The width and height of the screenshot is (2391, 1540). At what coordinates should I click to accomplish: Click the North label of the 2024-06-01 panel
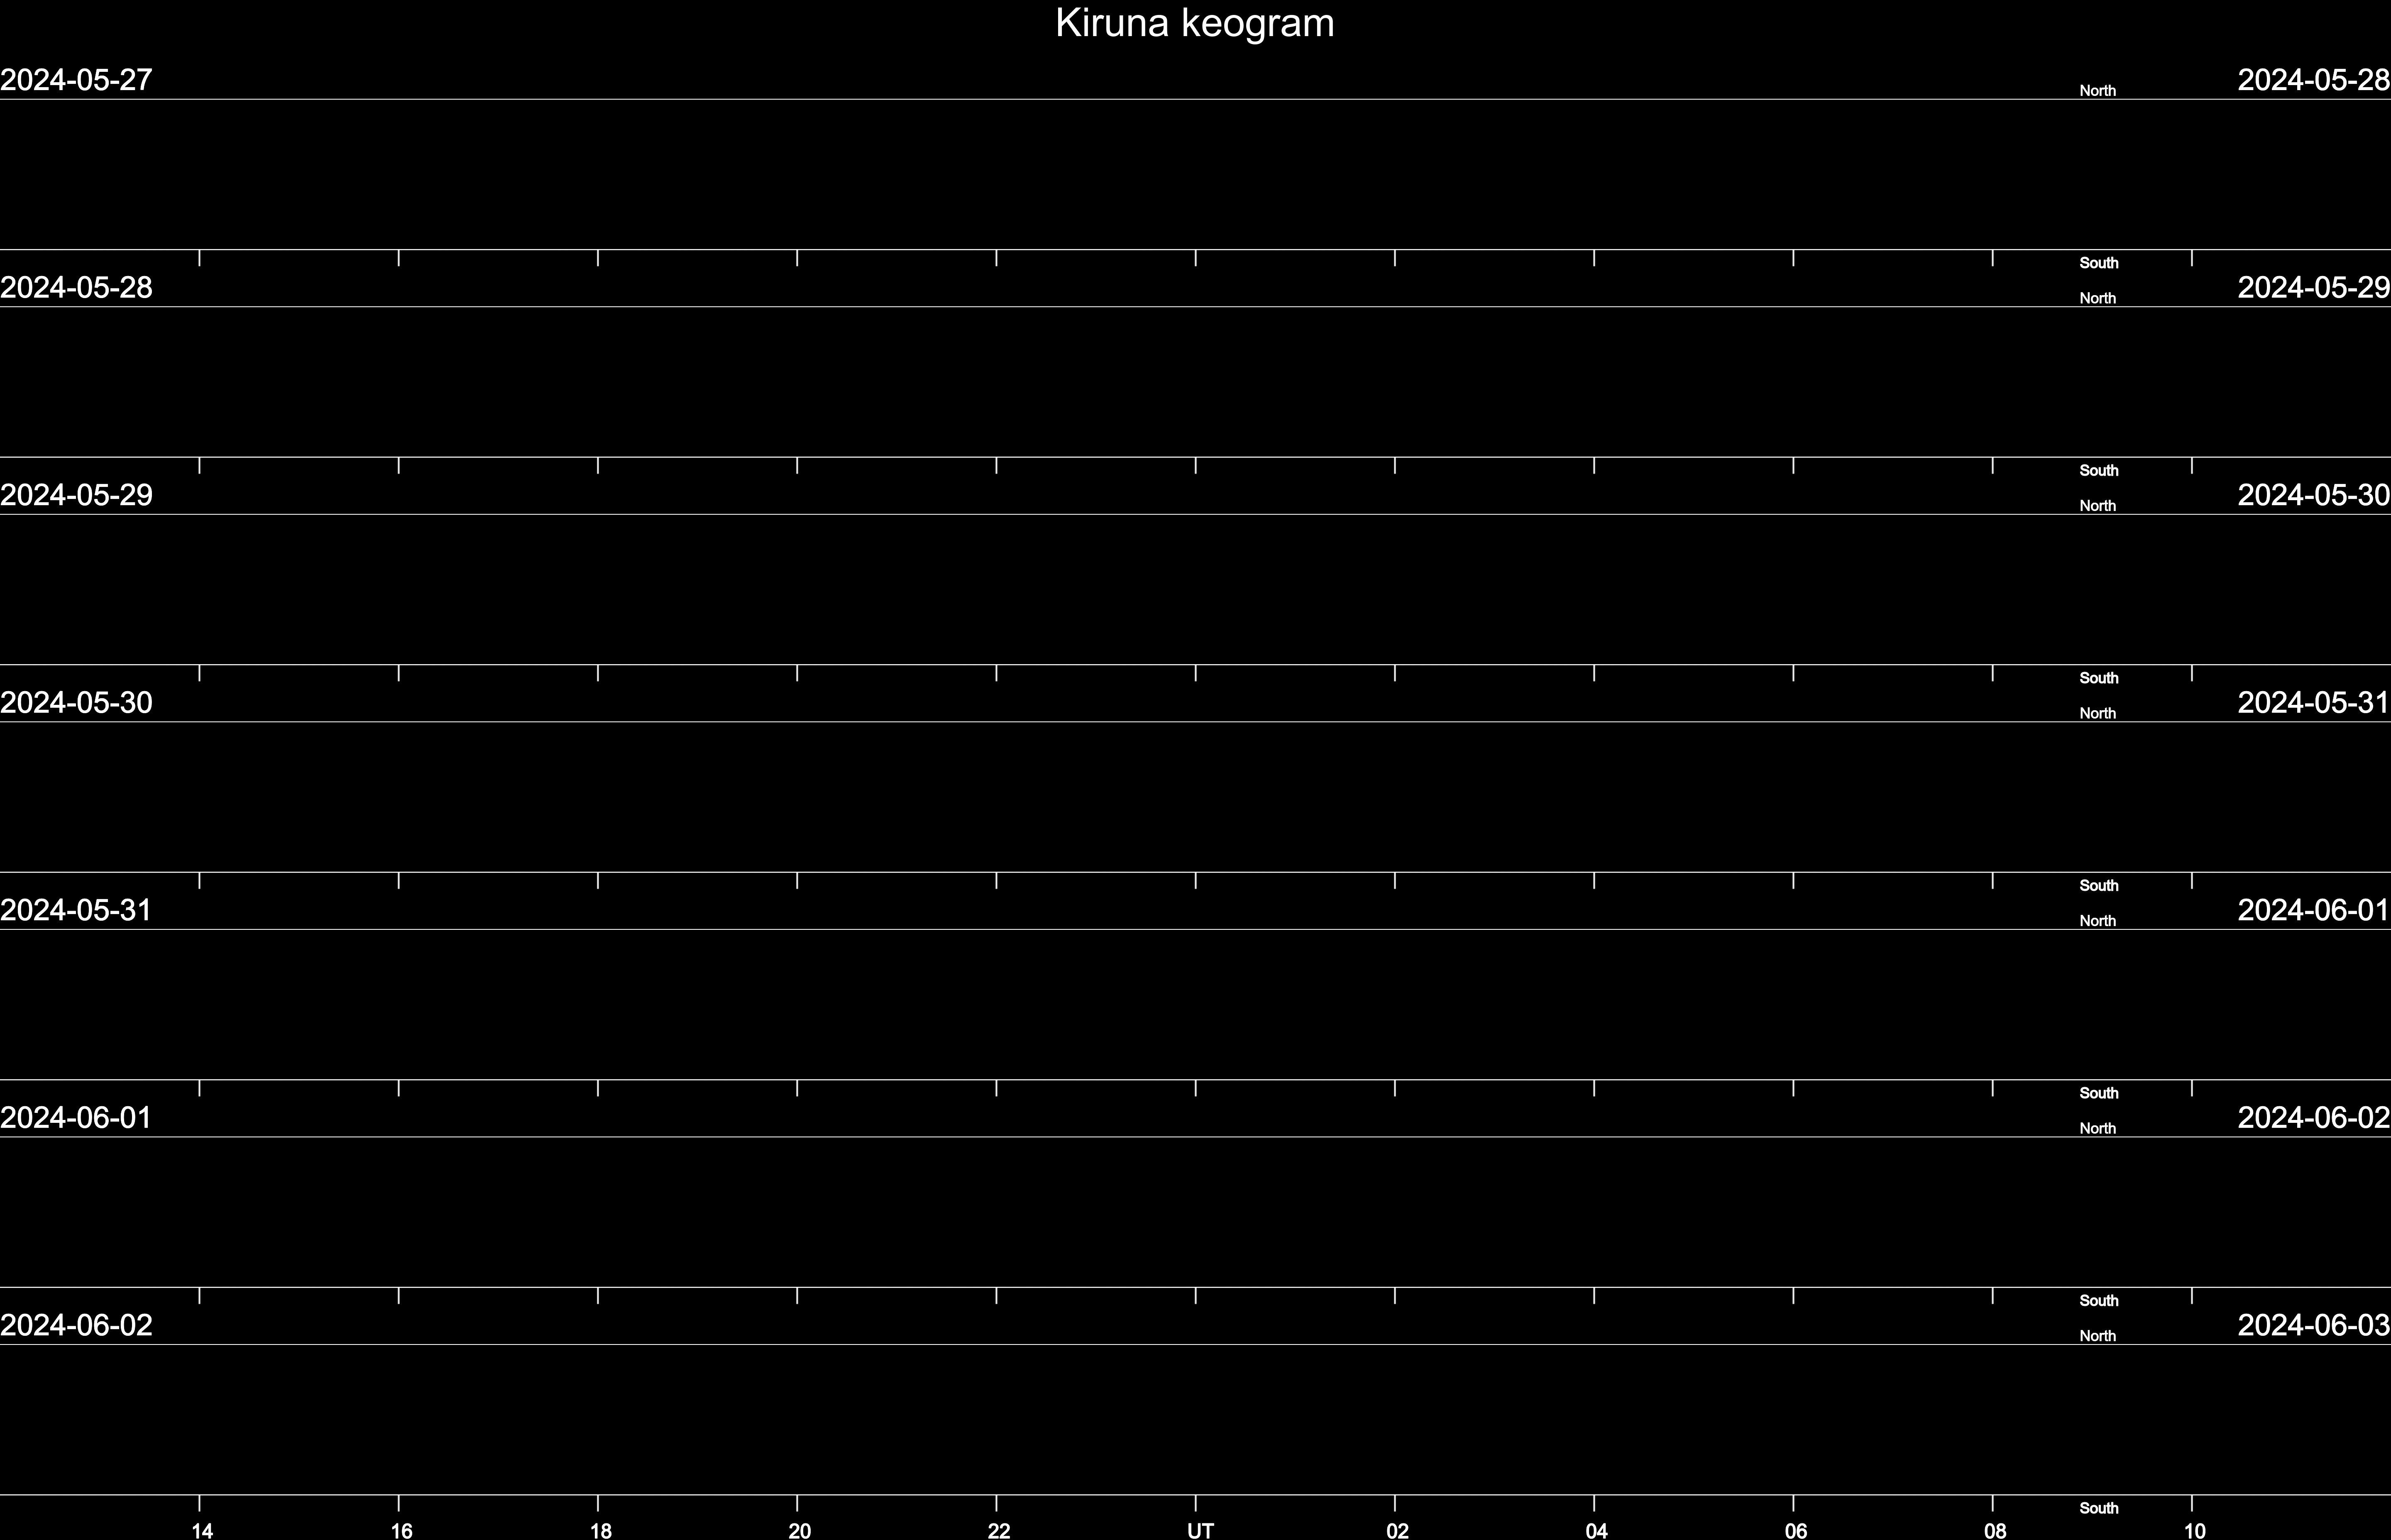coord(2097,1129)
